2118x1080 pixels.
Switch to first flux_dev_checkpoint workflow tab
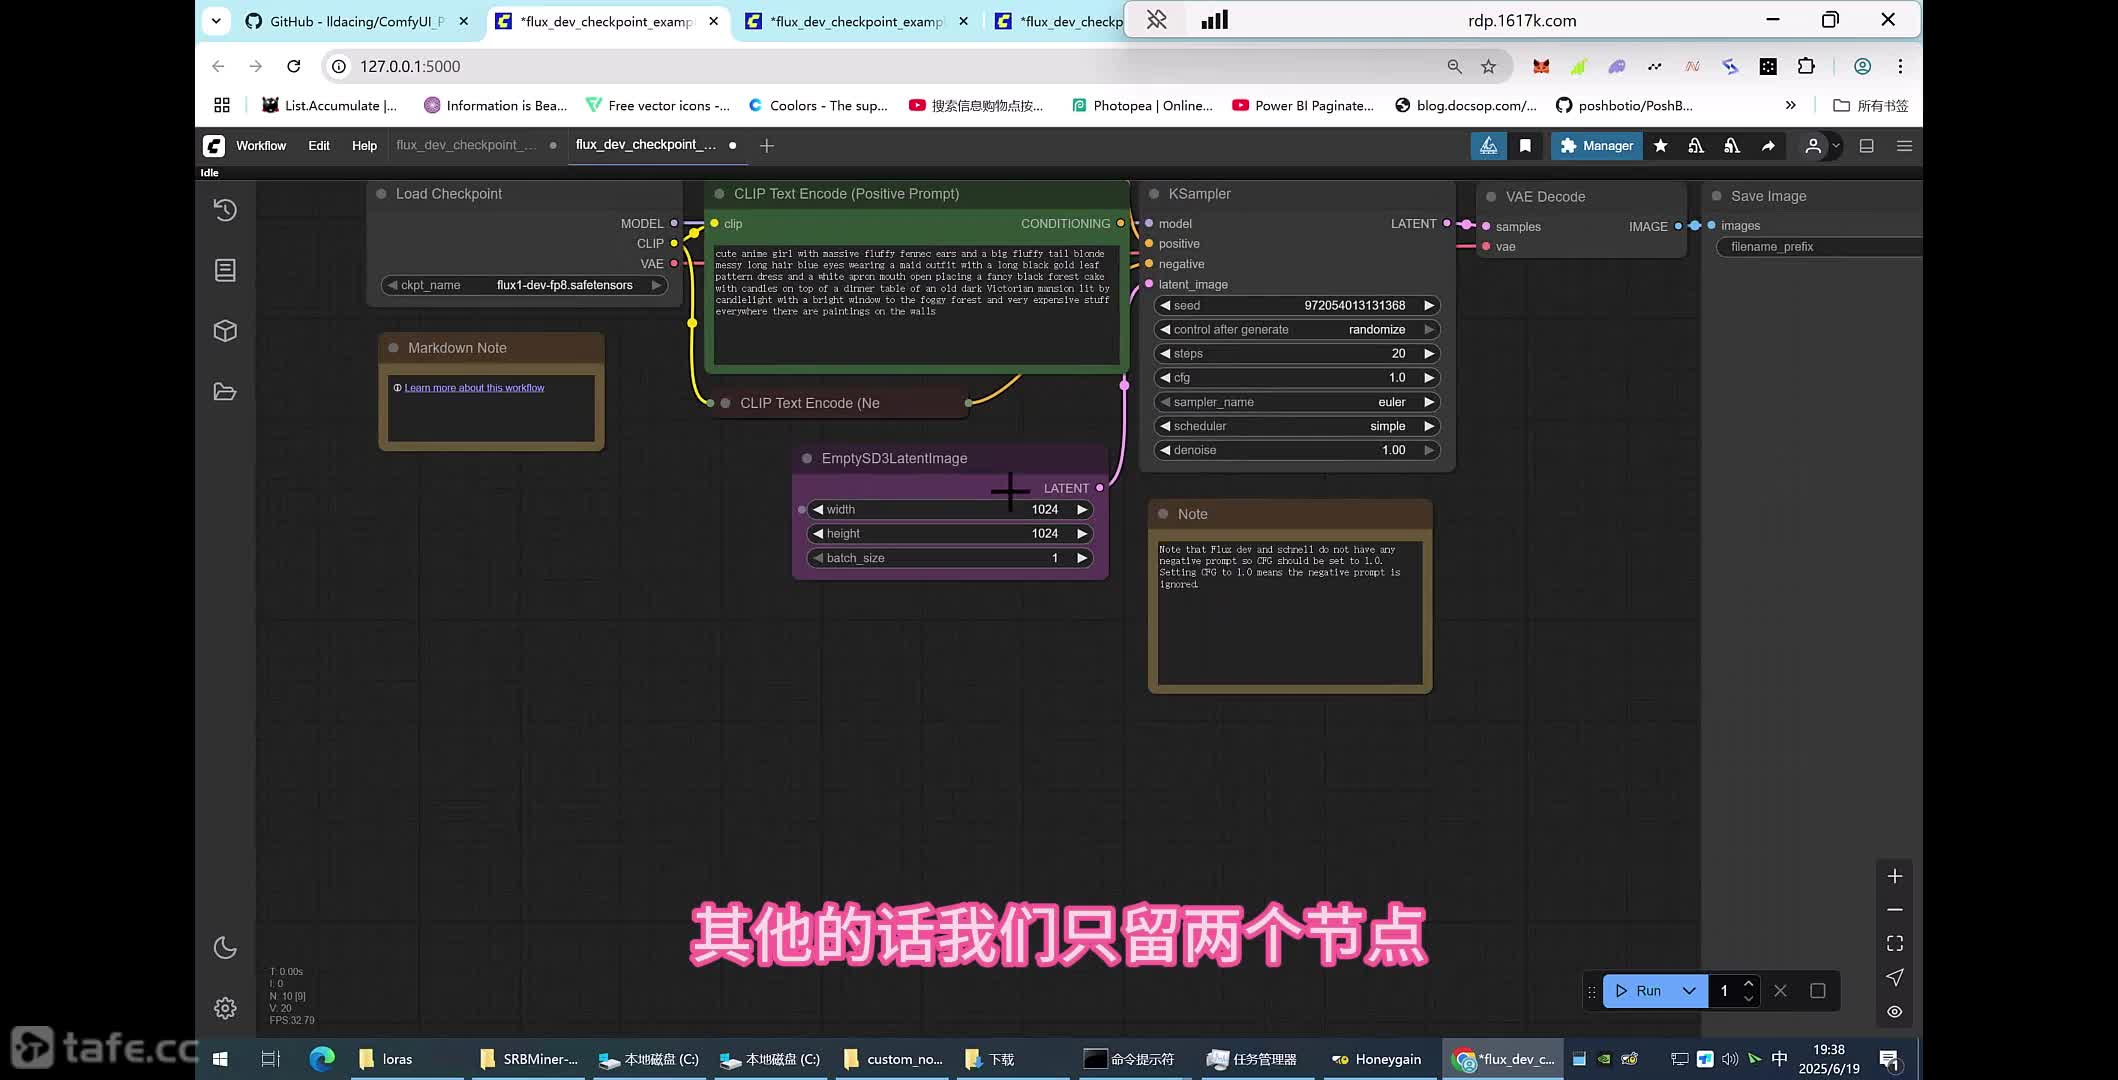coord(466,146)
